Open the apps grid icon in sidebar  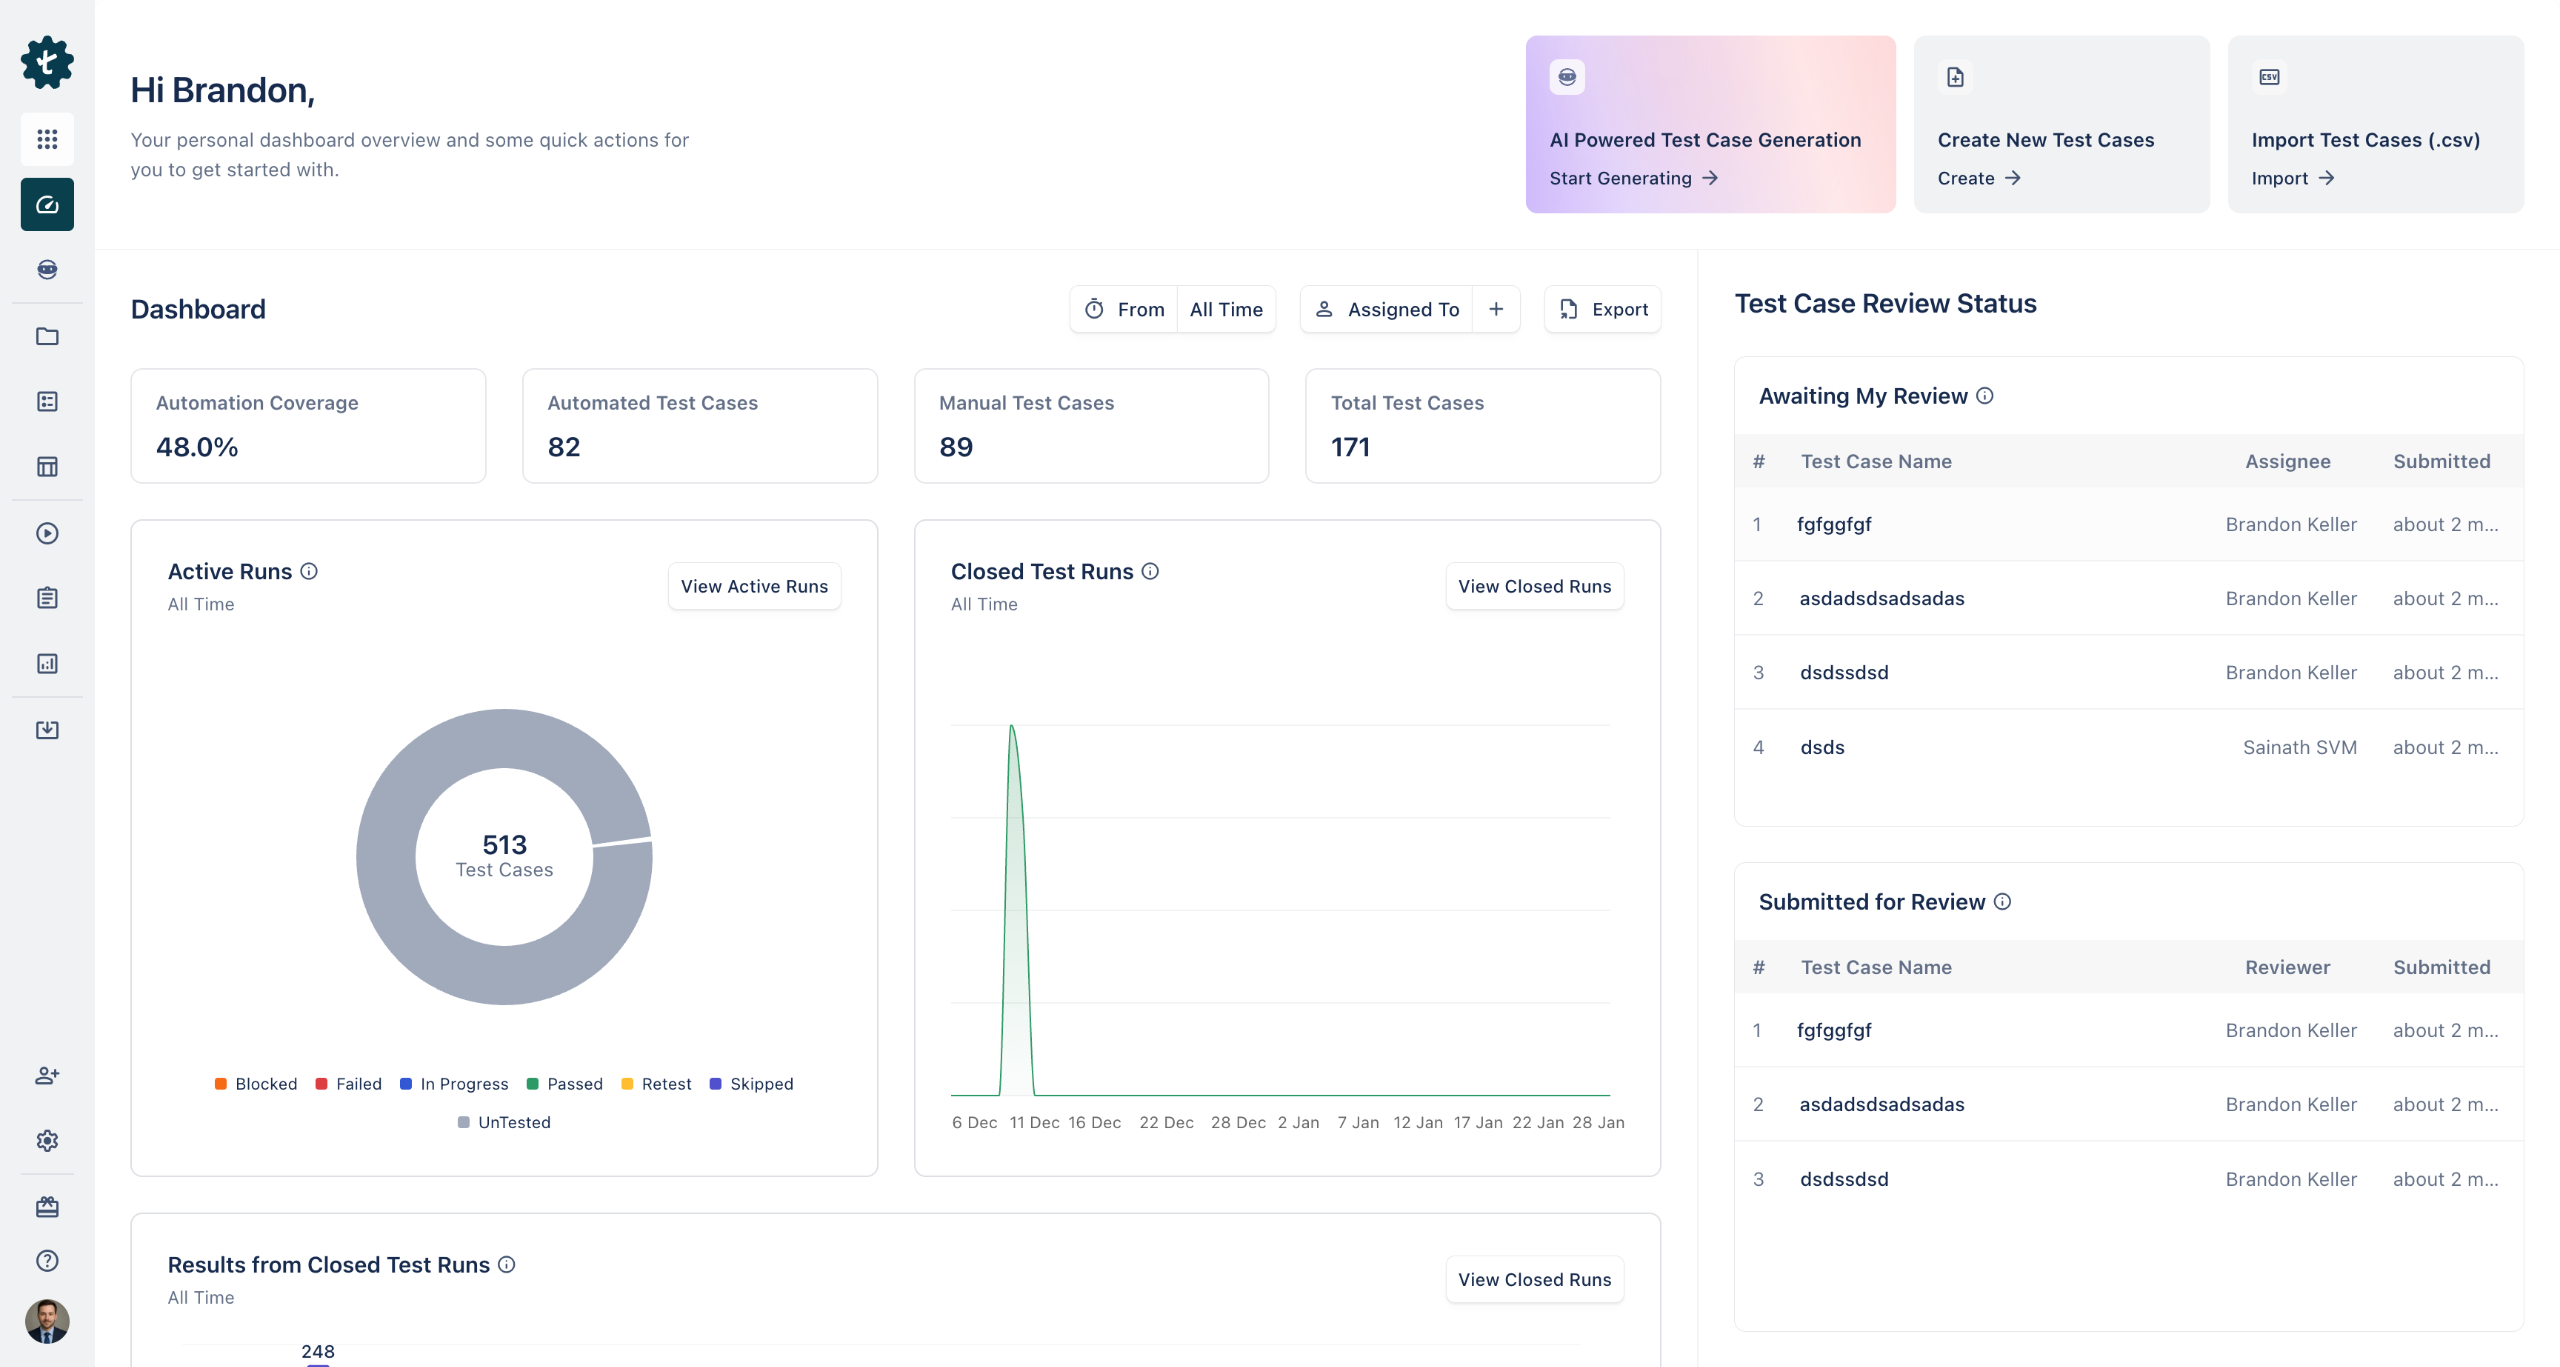(x=47, y=139)
